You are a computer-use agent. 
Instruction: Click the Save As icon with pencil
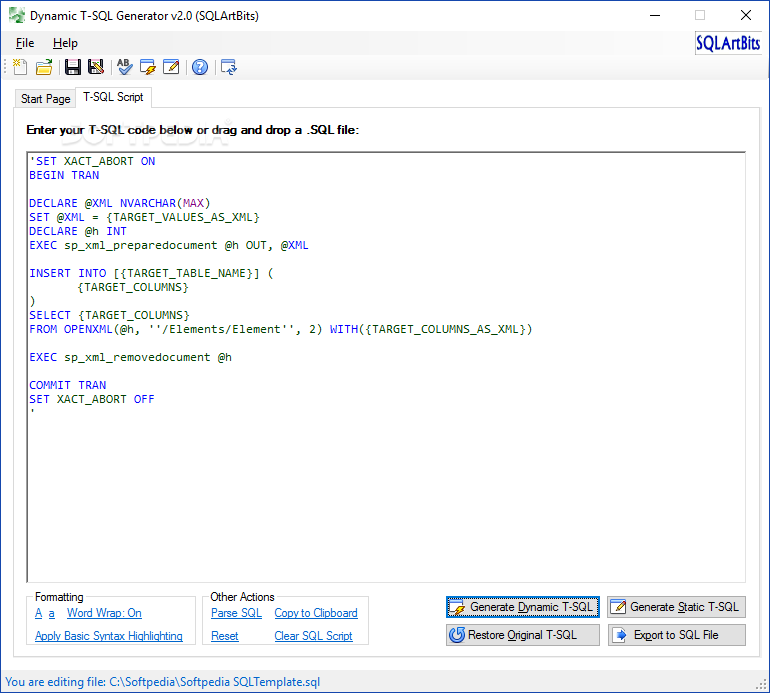[96, 67]
